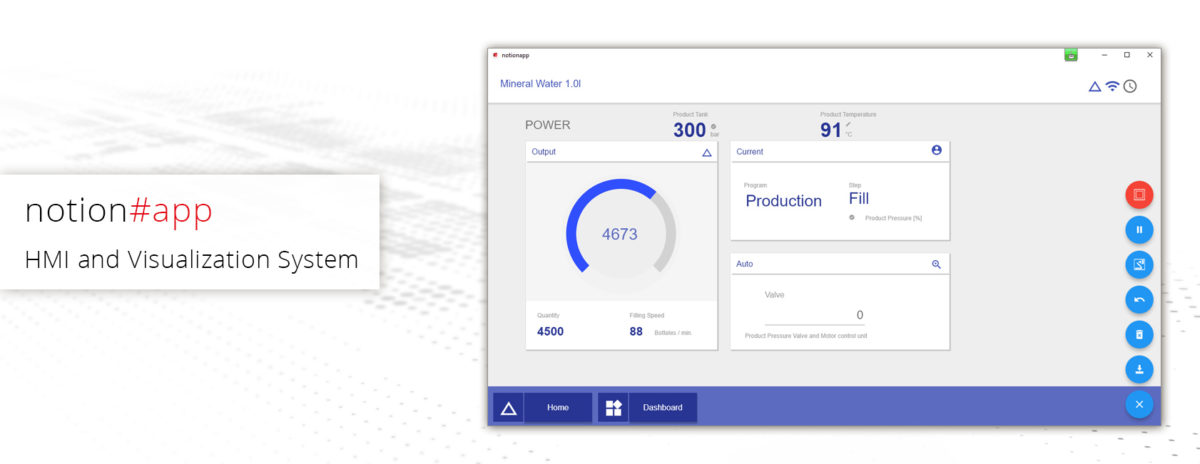Click the blue undo arrow button

coord(1139,299)
